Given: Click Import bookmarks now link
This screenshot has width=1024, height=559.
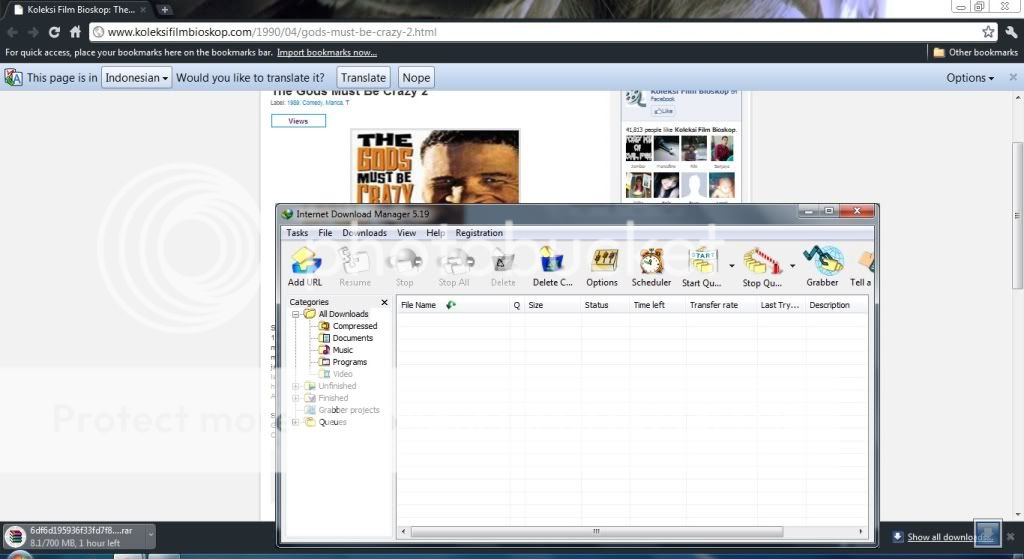Looking at the screenshot, I should (327, 52).
